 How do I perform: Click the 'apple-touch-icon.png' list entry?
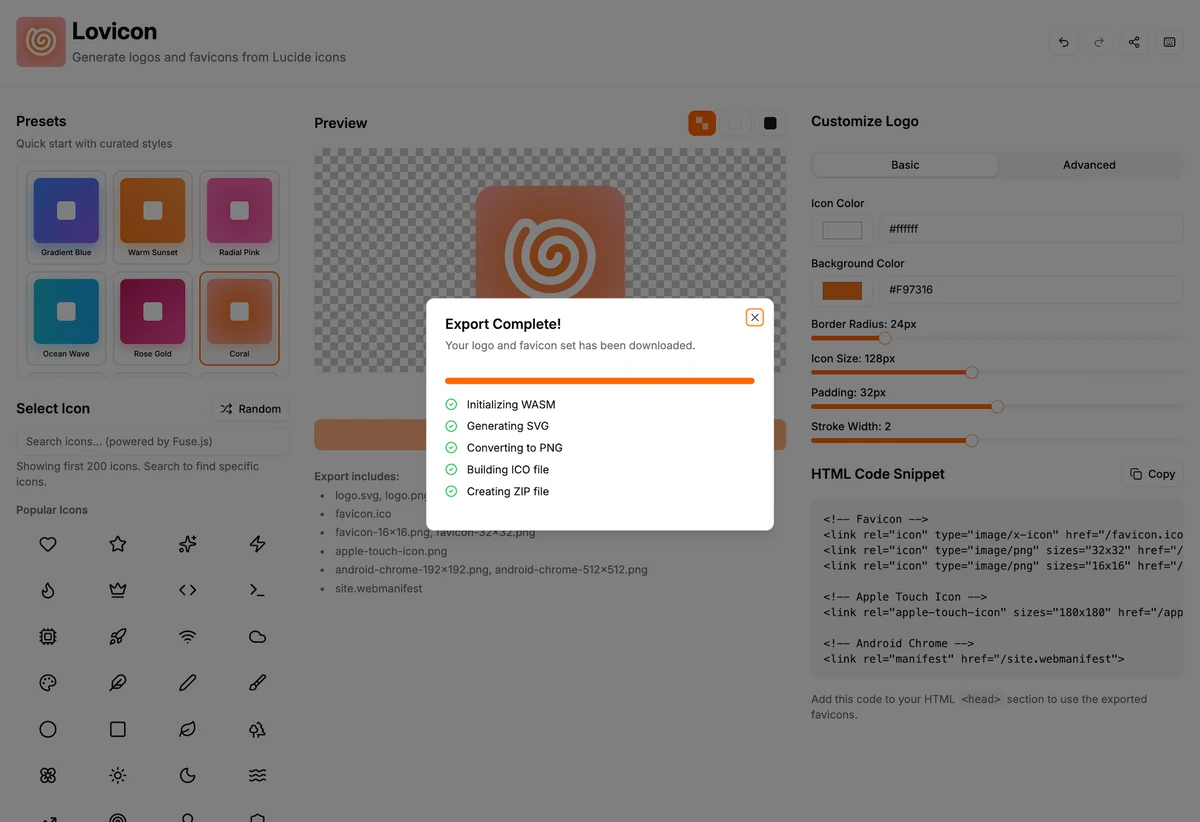click(x=391, y=551)
